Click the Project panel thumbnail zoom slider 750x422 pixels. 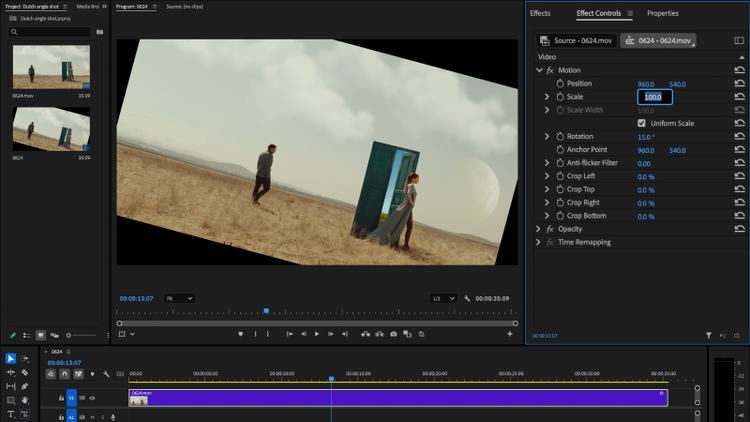point(70,335)
